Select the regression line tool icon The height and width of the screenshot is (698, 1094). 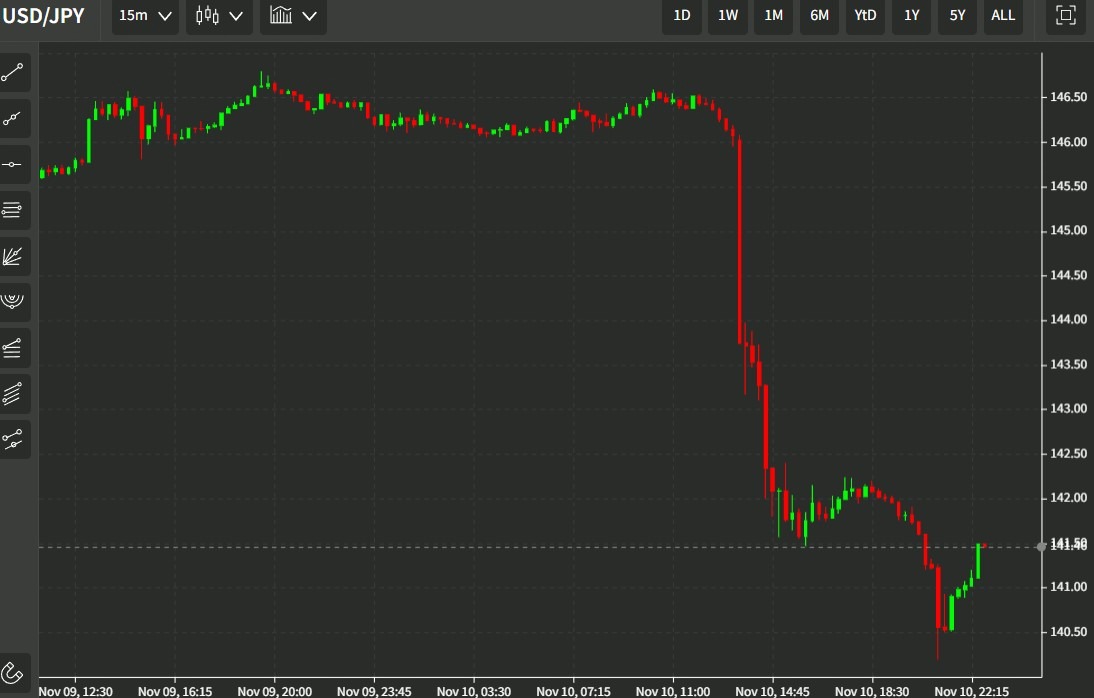tap(13, 439)
